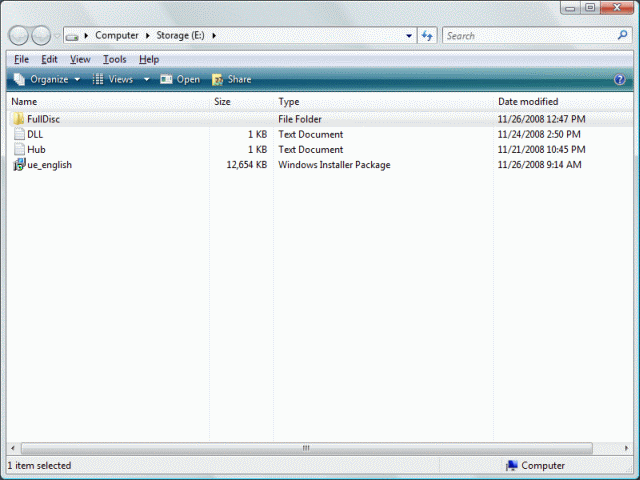This screenshot has width=640, height=480.
Task: Select the DLL text document icon
Action: click(x=19, y=134)
